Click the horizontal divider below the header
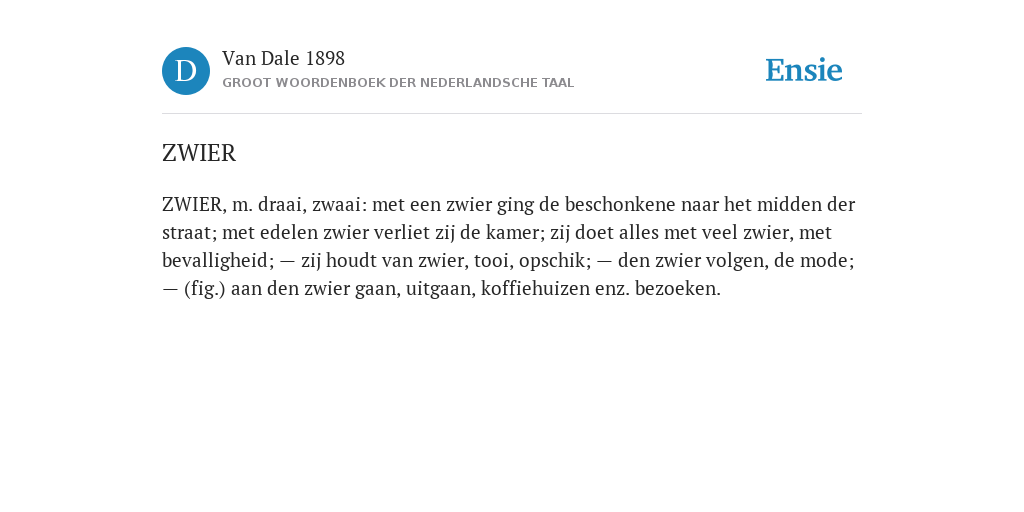The height and width of the screenshot is (512, 1024). point(512,114)
